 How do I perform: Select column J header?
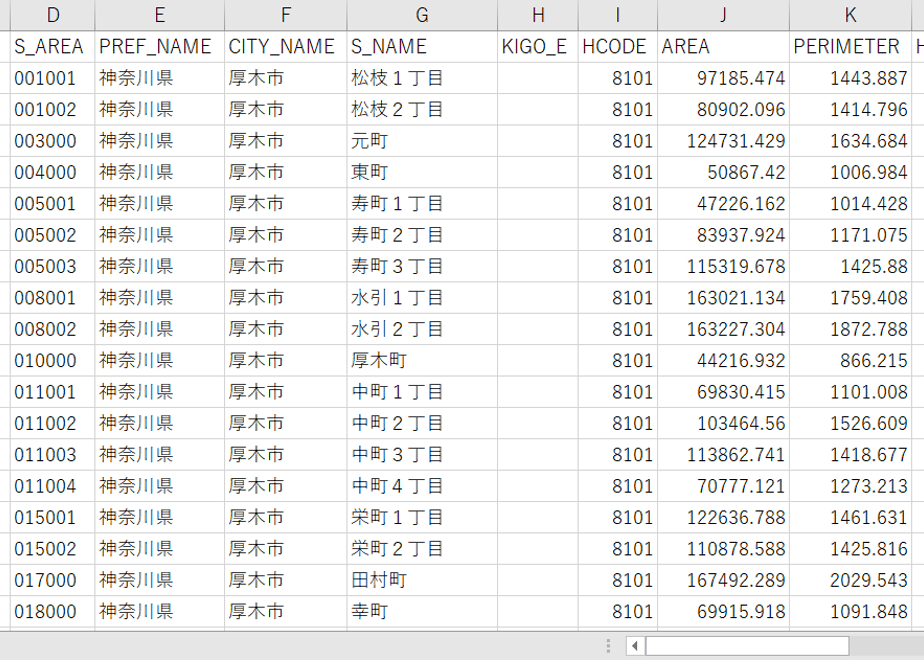pos(723,15)
